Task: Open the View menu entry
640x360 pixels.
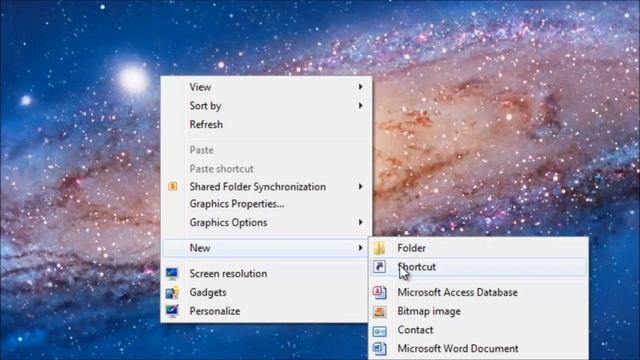Action: click(266, 87)
